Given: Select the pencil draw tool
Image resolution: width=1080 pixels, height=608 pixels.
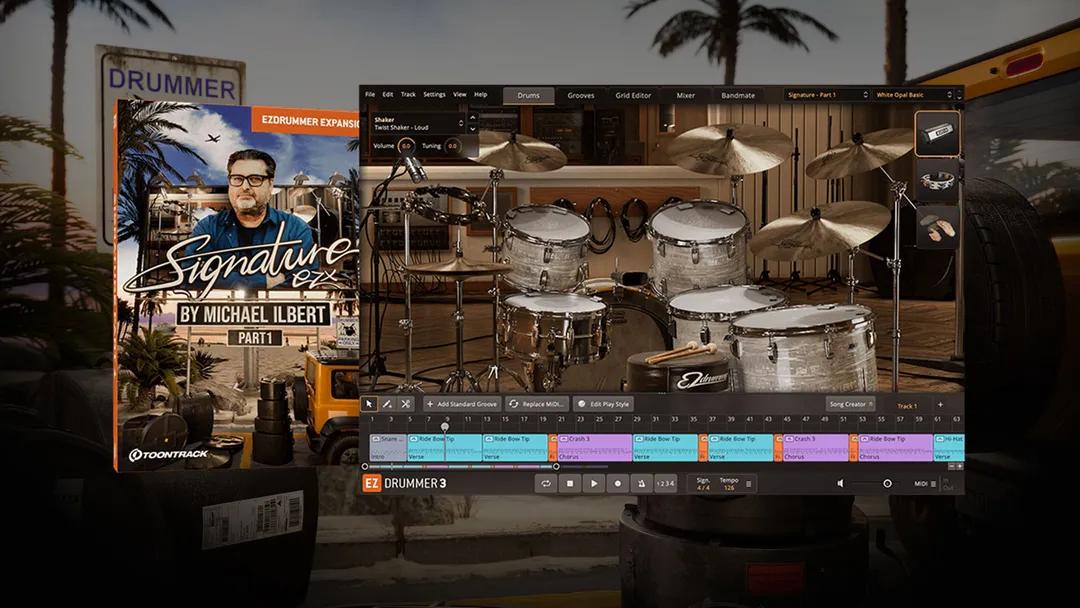Looking at the screenshot, I should tap(388, 404).
